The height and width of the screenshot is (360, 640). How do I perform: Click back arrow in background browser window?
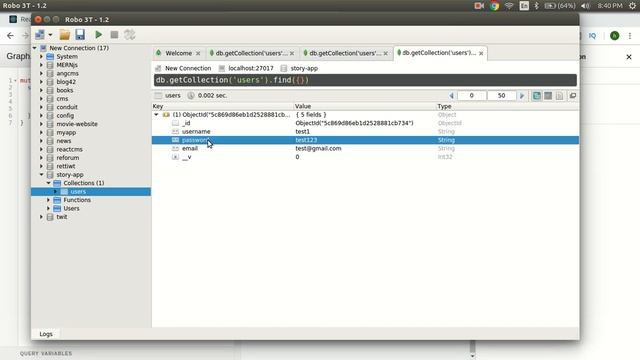pyautogui.click(x=10, y=36)
